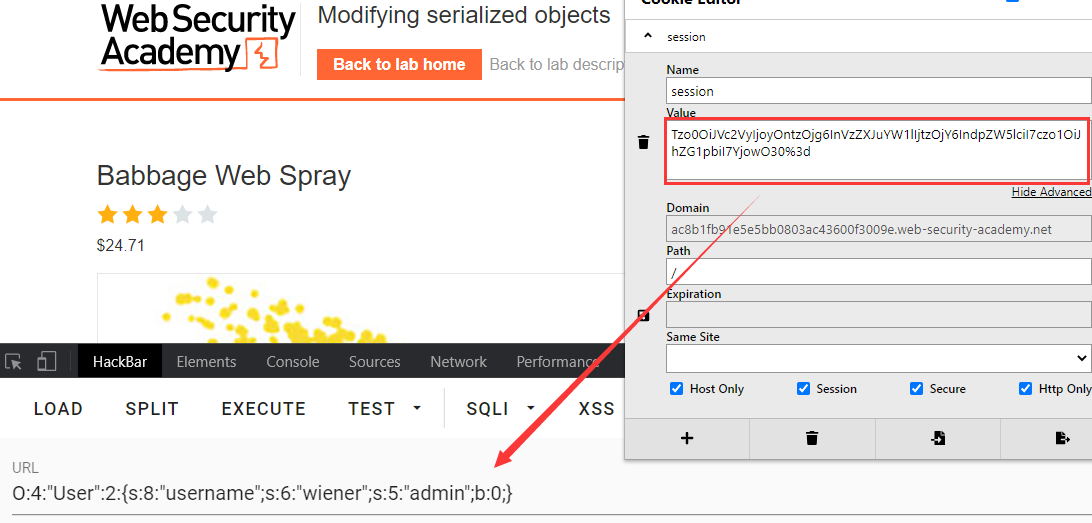This screenshot has width=1092, height=523.
Task: Click the import cookies icon
Action: (x=937, y=438)
